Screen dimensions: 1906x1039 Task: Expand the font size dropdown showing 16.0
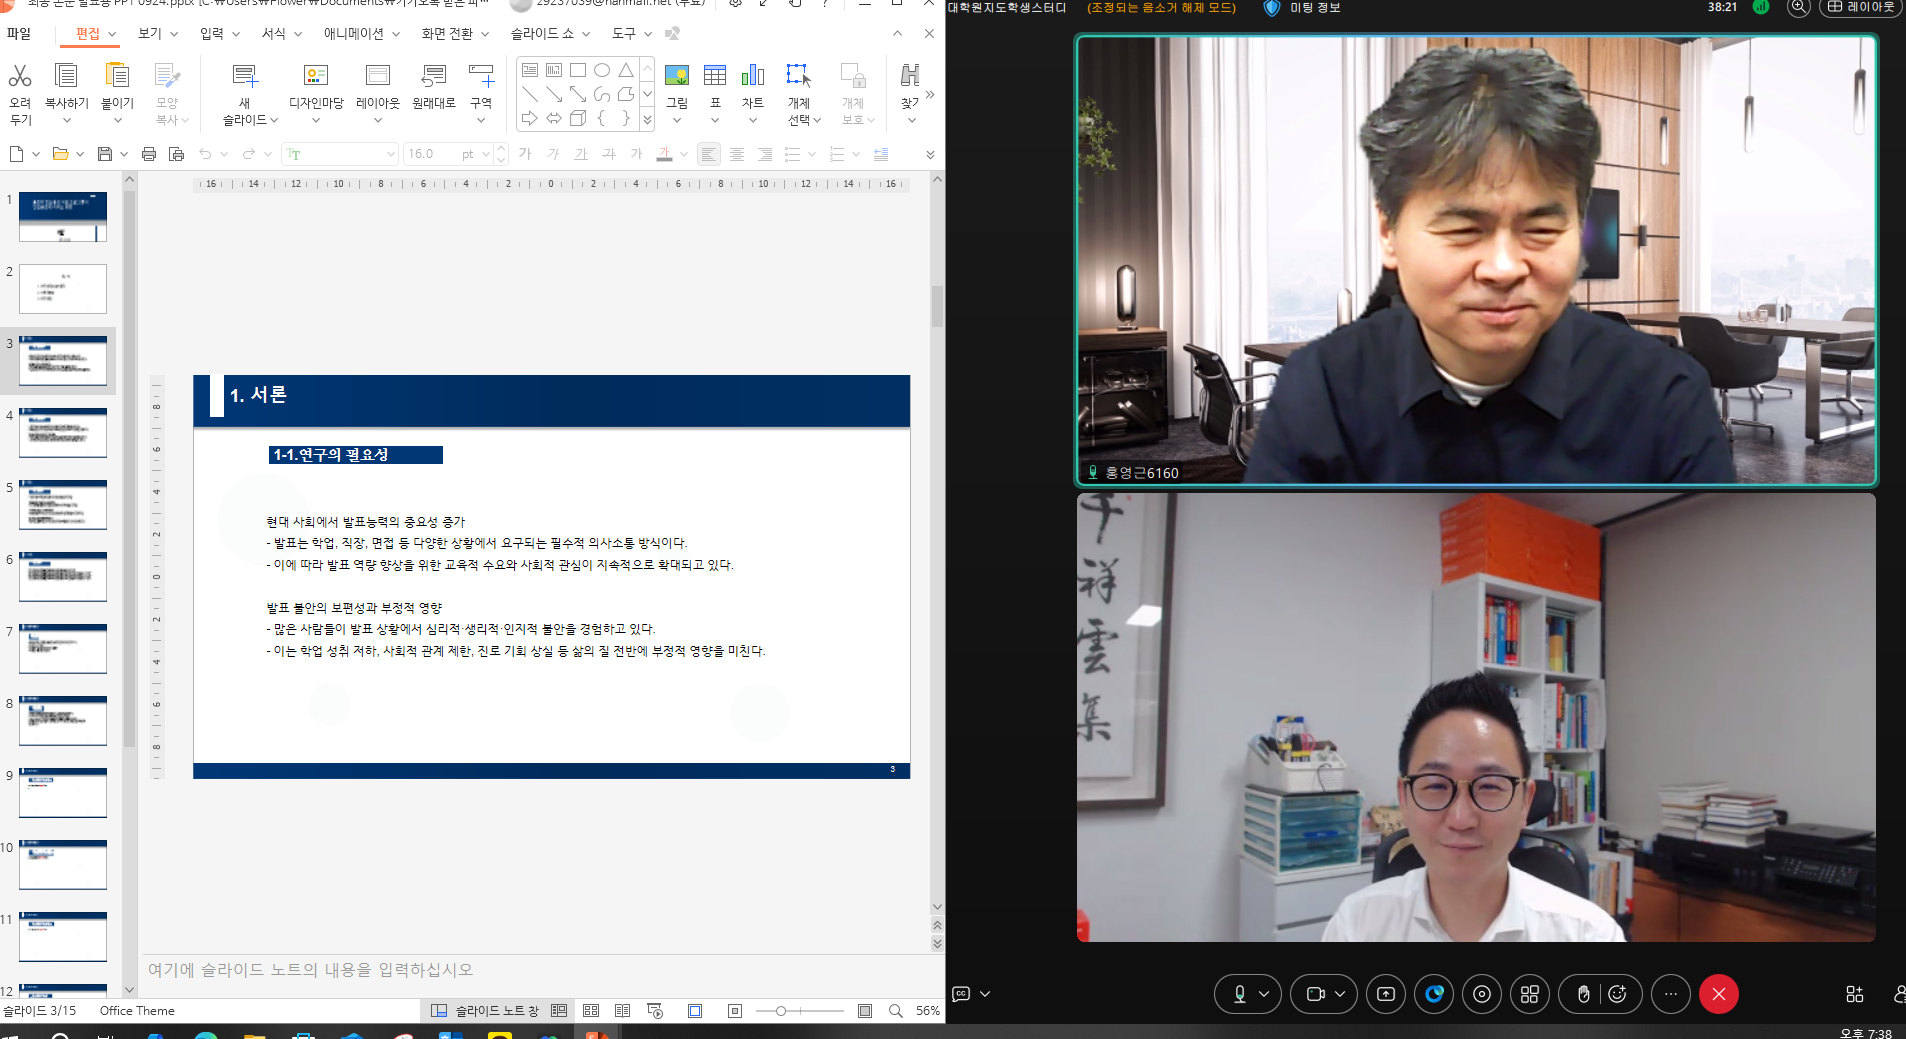(486, 154)
